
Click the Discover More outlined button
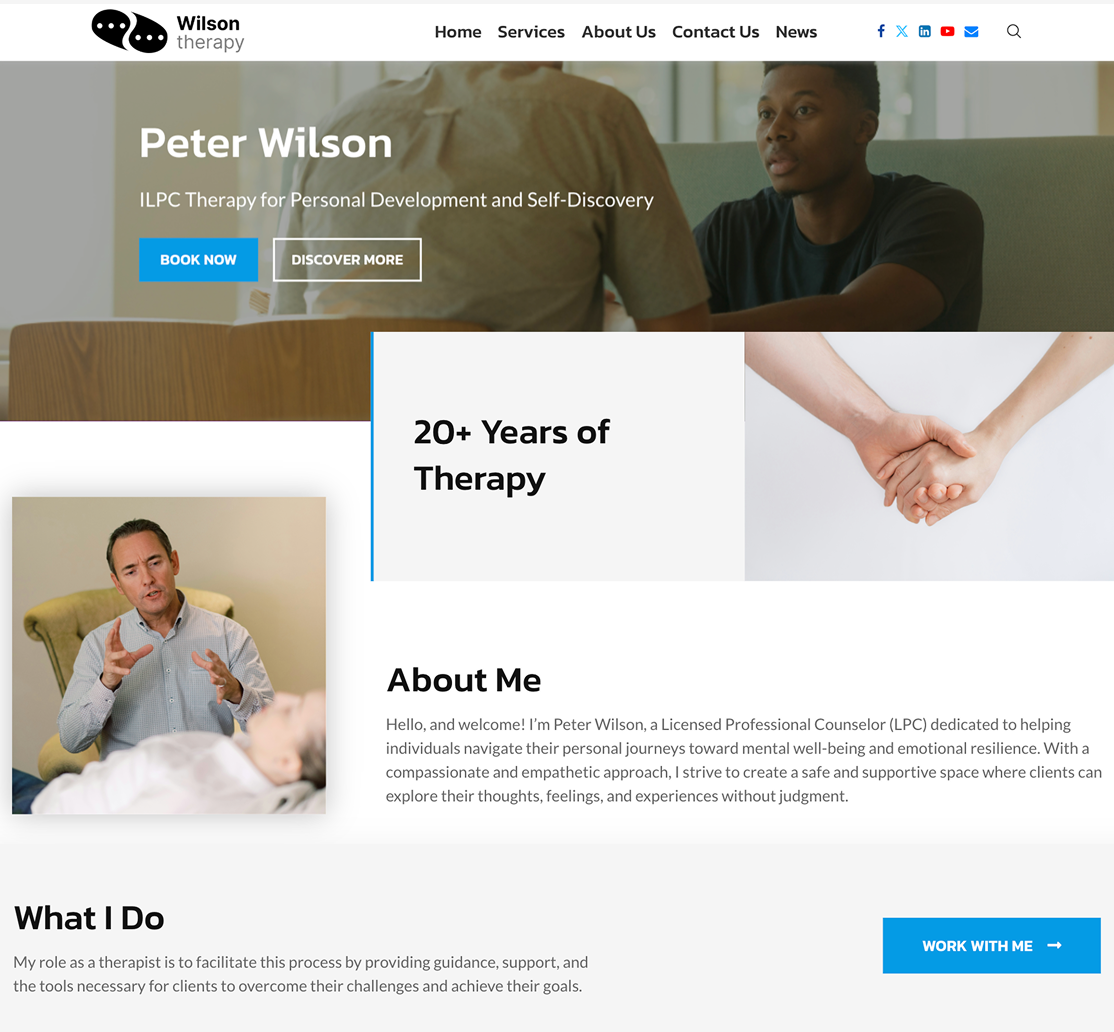point(347,260)
